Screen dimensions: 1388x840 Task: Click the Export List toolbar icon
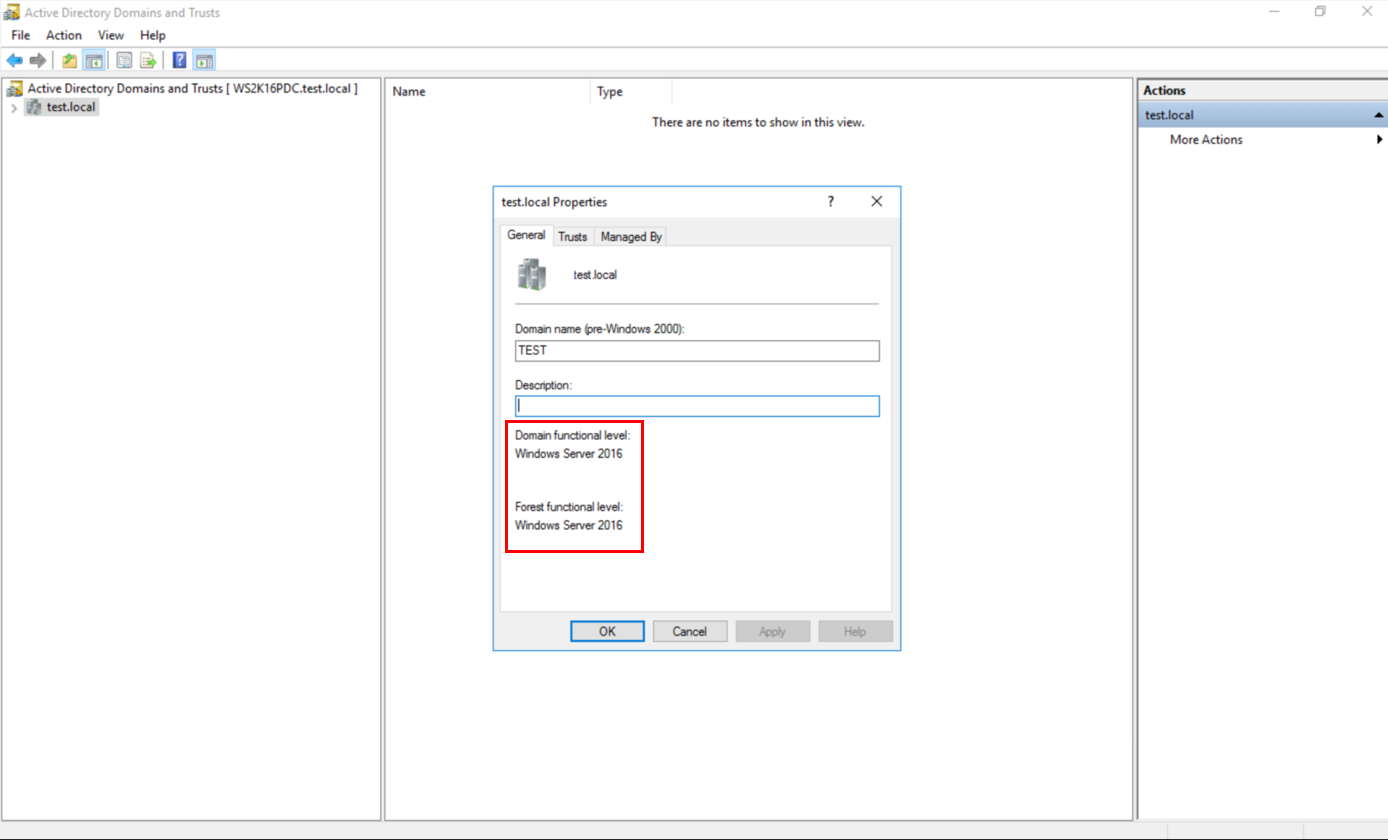click(148, 61)
